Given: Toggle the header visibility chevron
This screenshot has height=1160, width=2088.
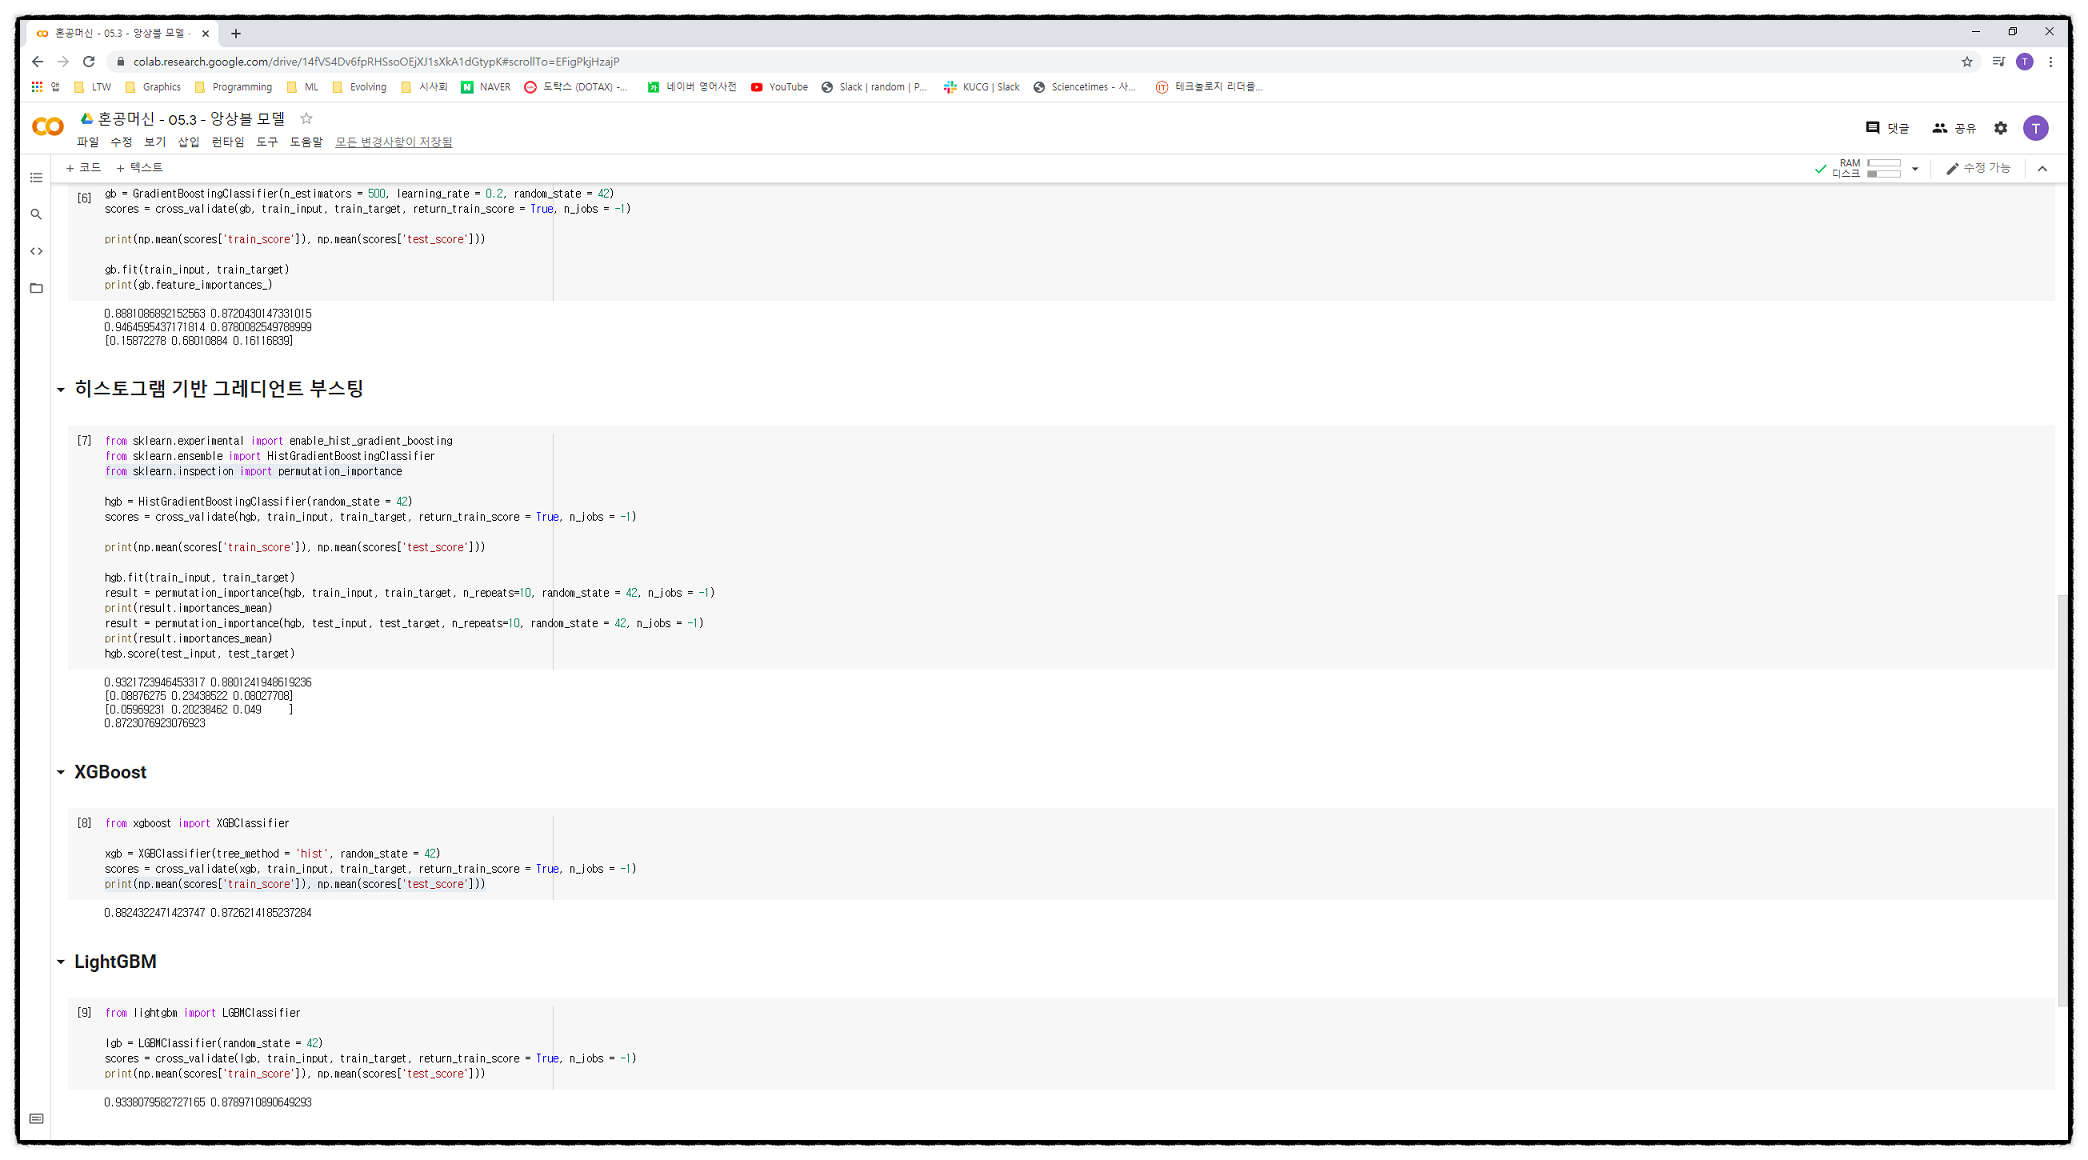Looking at the screenshot, I should tap(2042, 169).
